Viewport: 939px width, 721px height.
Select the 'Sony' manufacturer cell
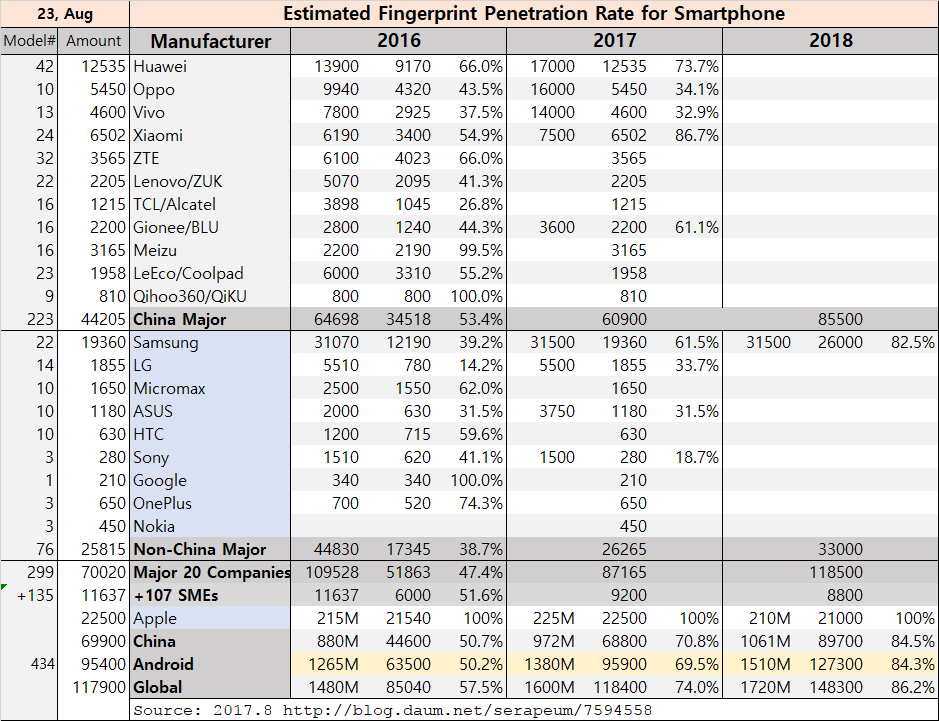(x=210, y=458)
